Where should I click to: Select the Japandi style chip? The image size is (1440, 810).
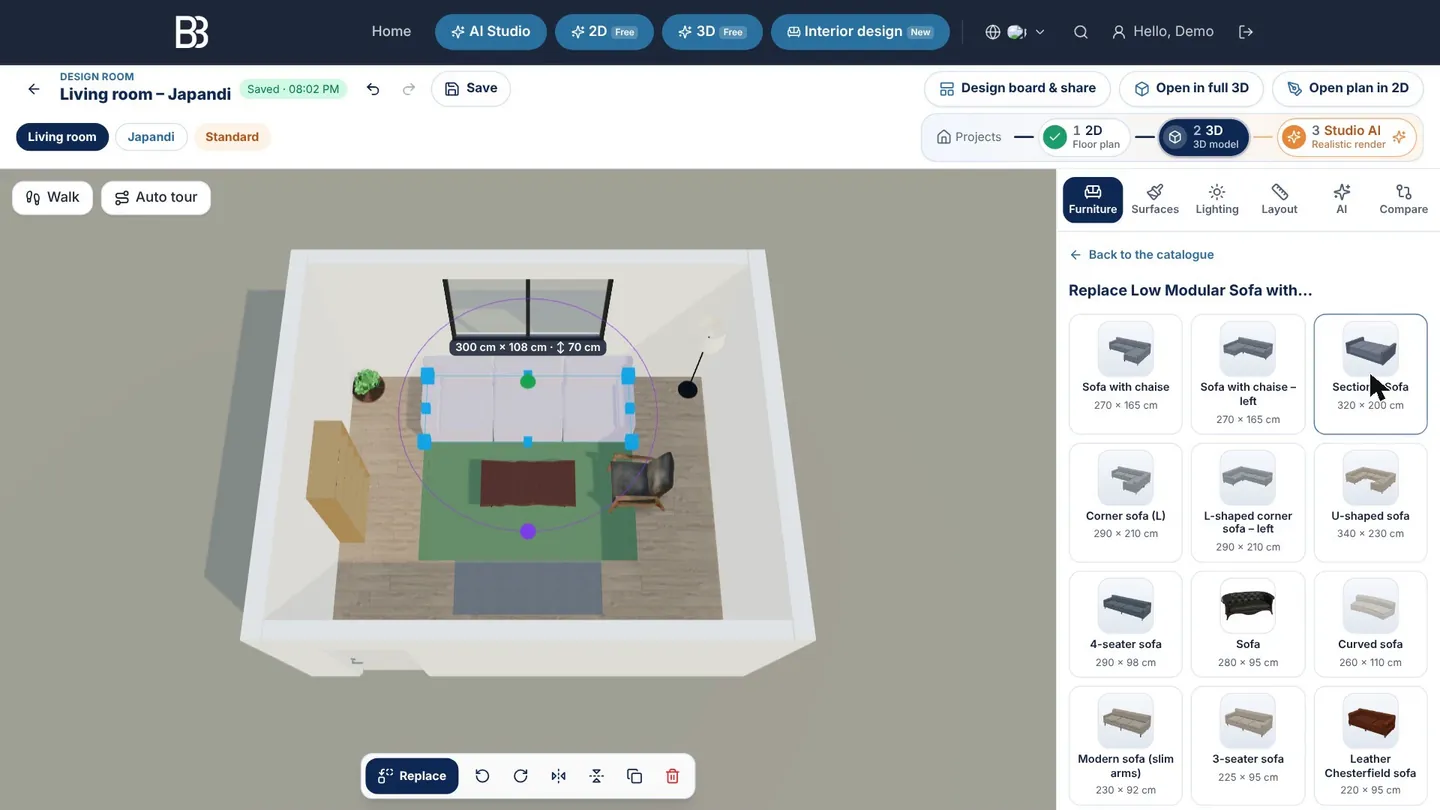coord(151,137)
